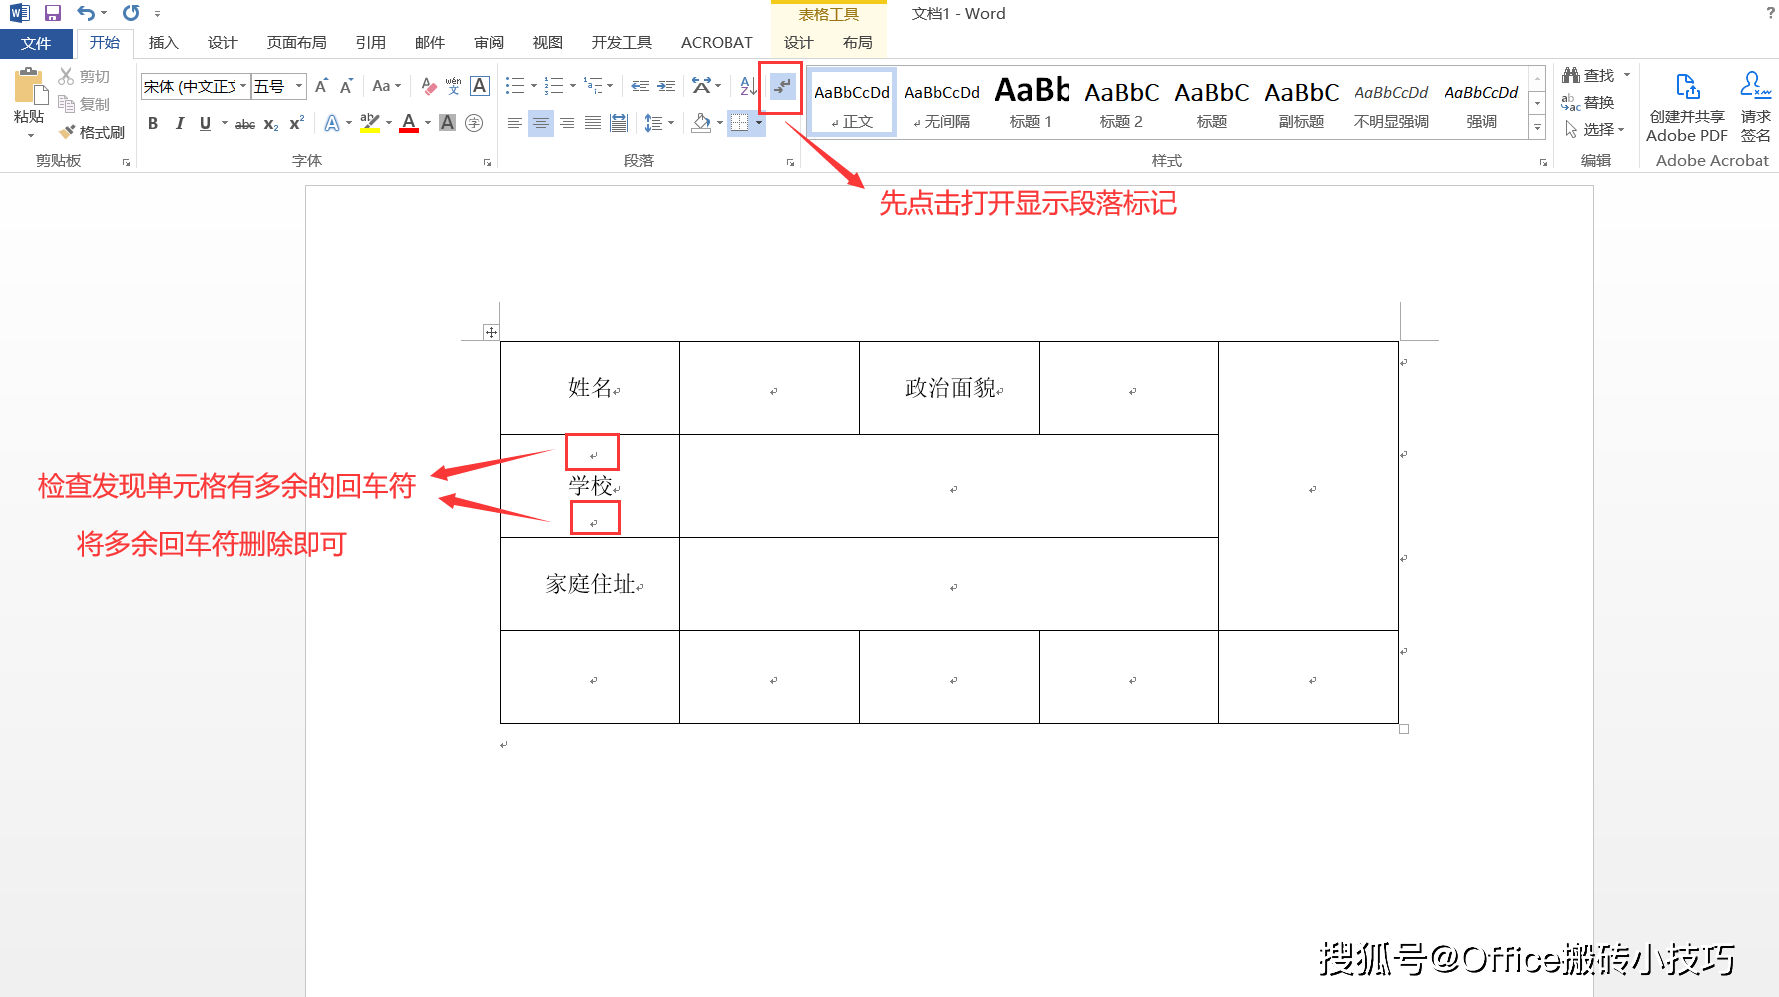Image resolution: width=1779 pixels, height=997 pixels.
Task: Apply superscript formatting icon
Action: click(x=297, y=124)
